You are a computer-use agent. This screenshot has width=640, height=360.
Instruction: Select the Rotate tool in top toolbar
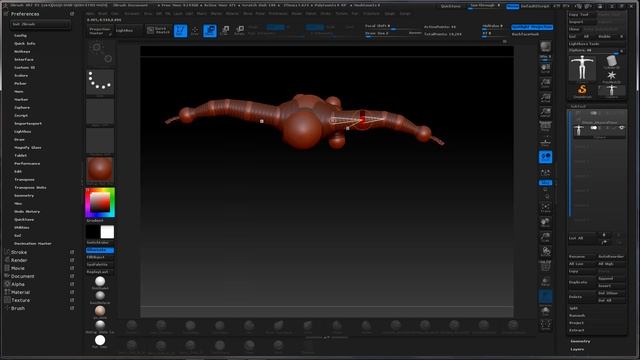[x=240, y=31]
